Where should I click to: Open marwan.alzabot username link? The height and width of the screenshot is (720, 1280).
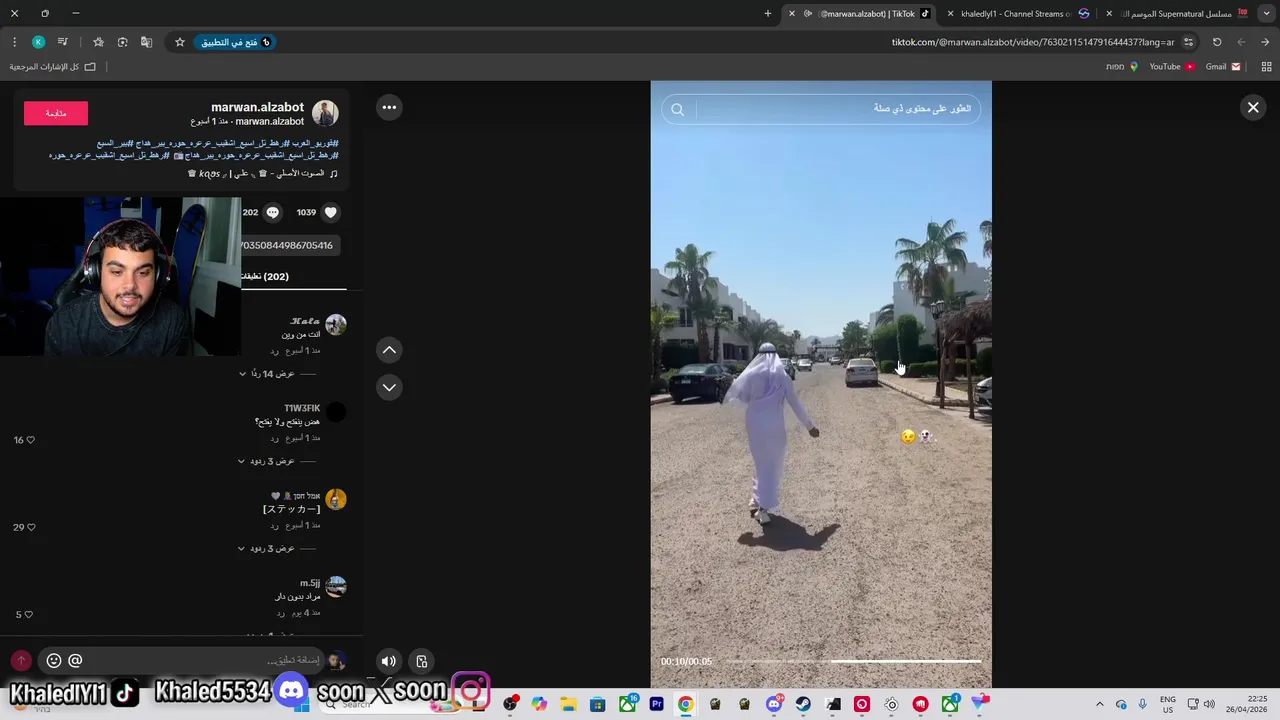(x=257, y=107)
